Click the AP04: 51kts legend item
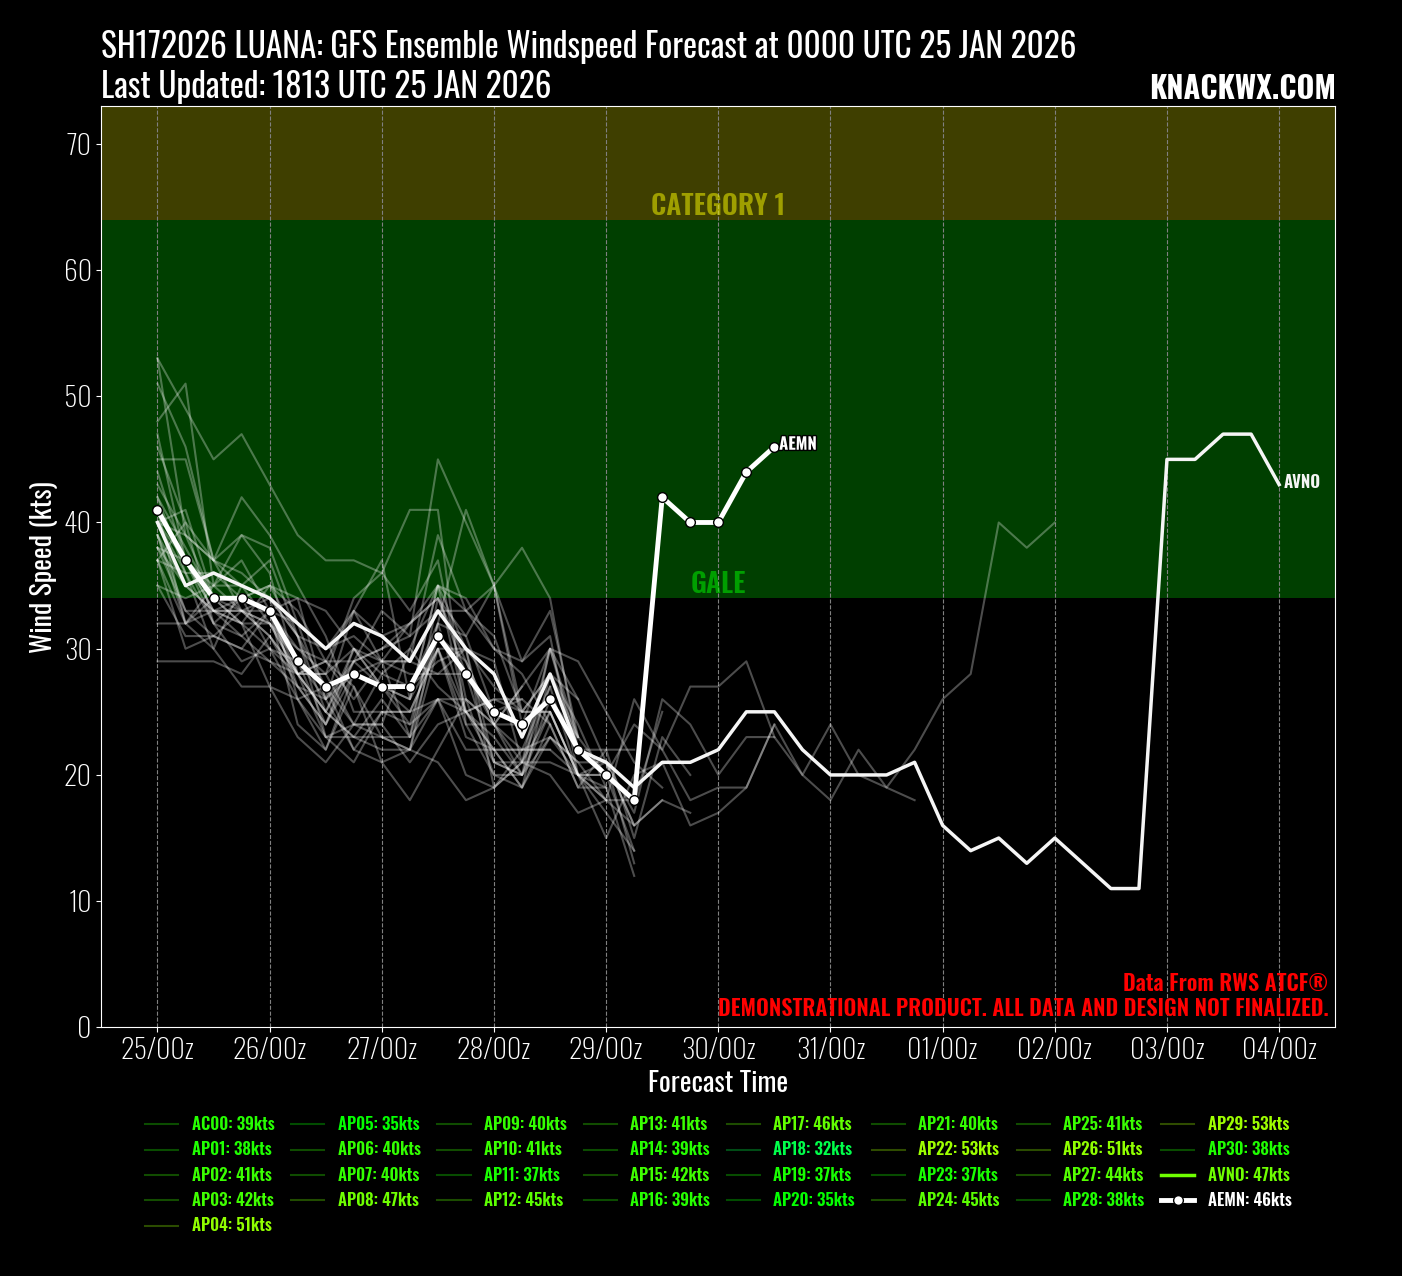Viewport: 1402px width, 1276px height. point(232,1225)
